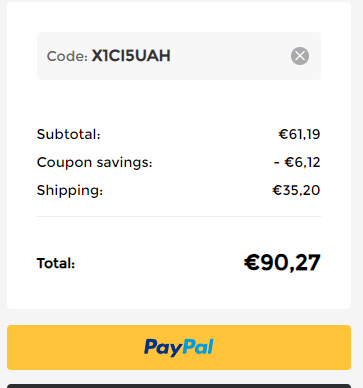Select the subtotal amount €61,19
This screenshot has width=363, height=388.
coord(299,134)
